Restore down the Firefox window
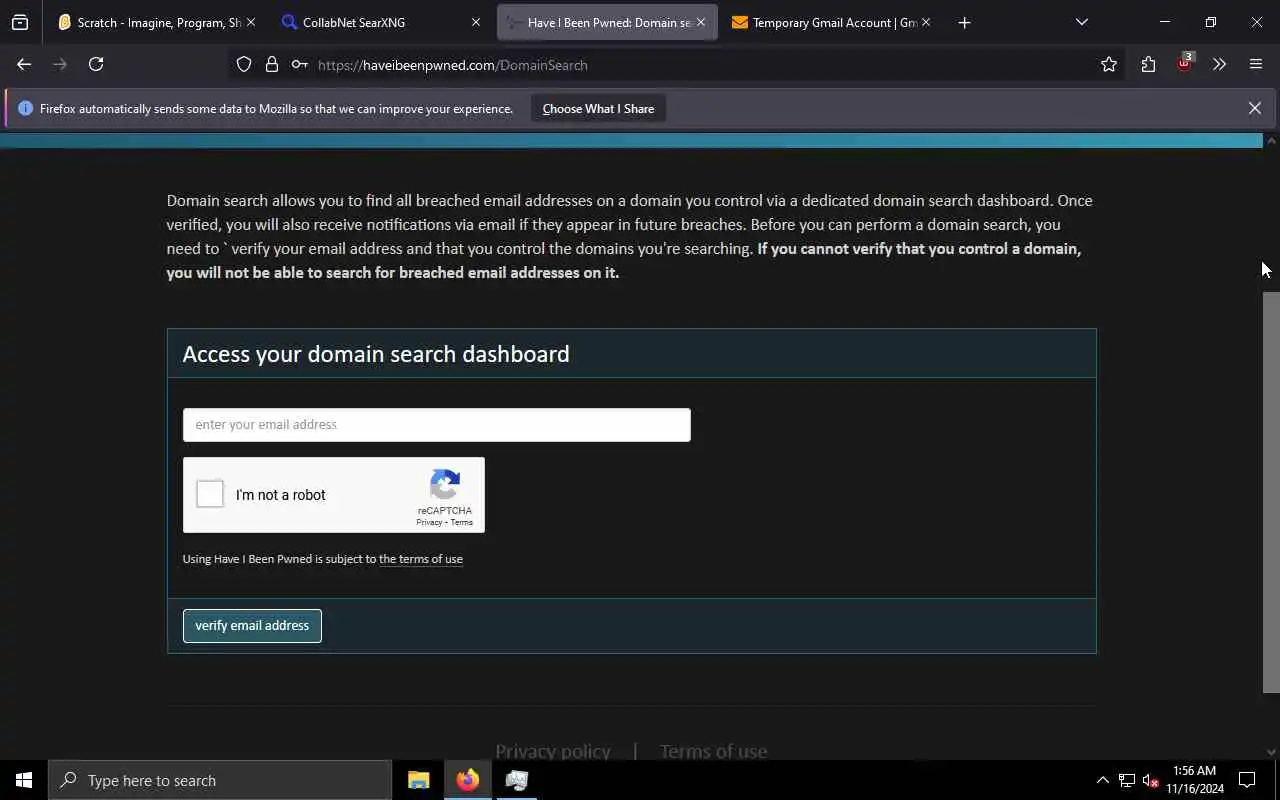1280x800 pixels. click(1210, 22)
